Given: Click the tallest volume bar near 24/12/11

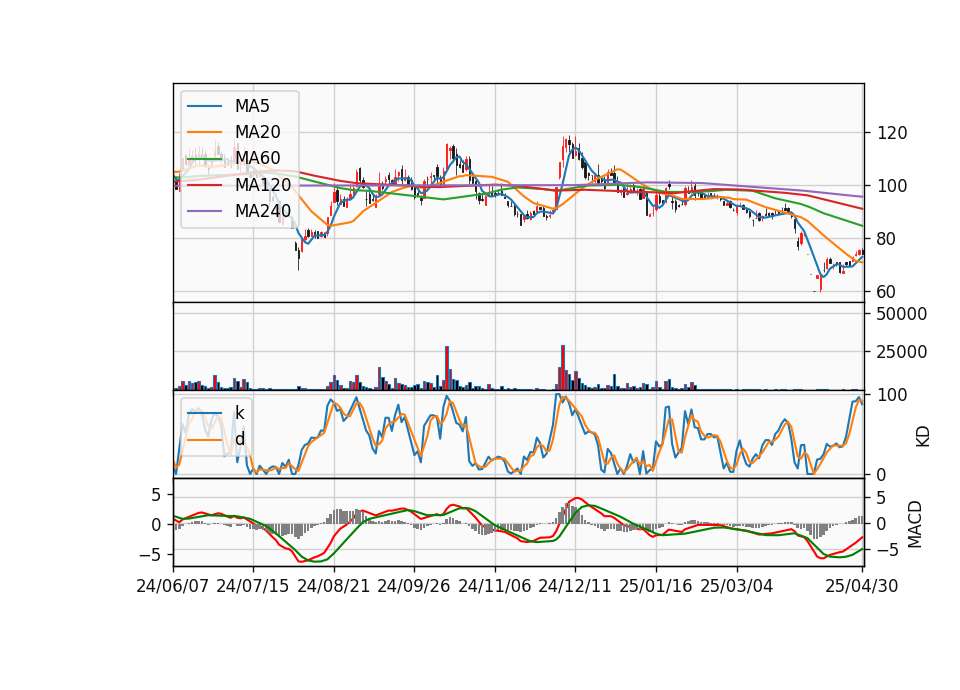Looking at the screenshot, I should pyautogui.click(x=563, y=367).
